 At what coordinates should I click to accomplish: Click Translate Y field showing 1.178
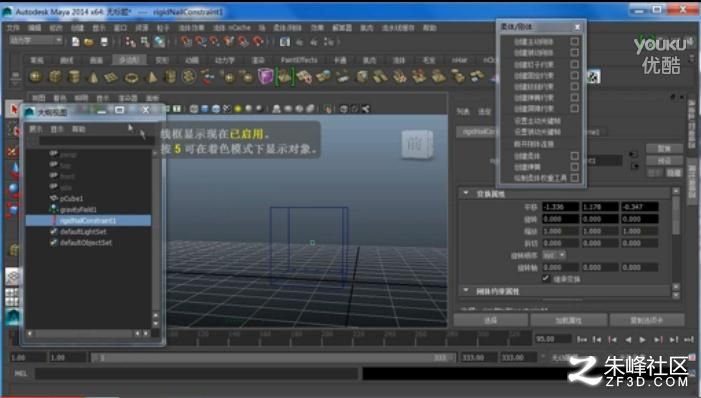(x=600, y=207)
